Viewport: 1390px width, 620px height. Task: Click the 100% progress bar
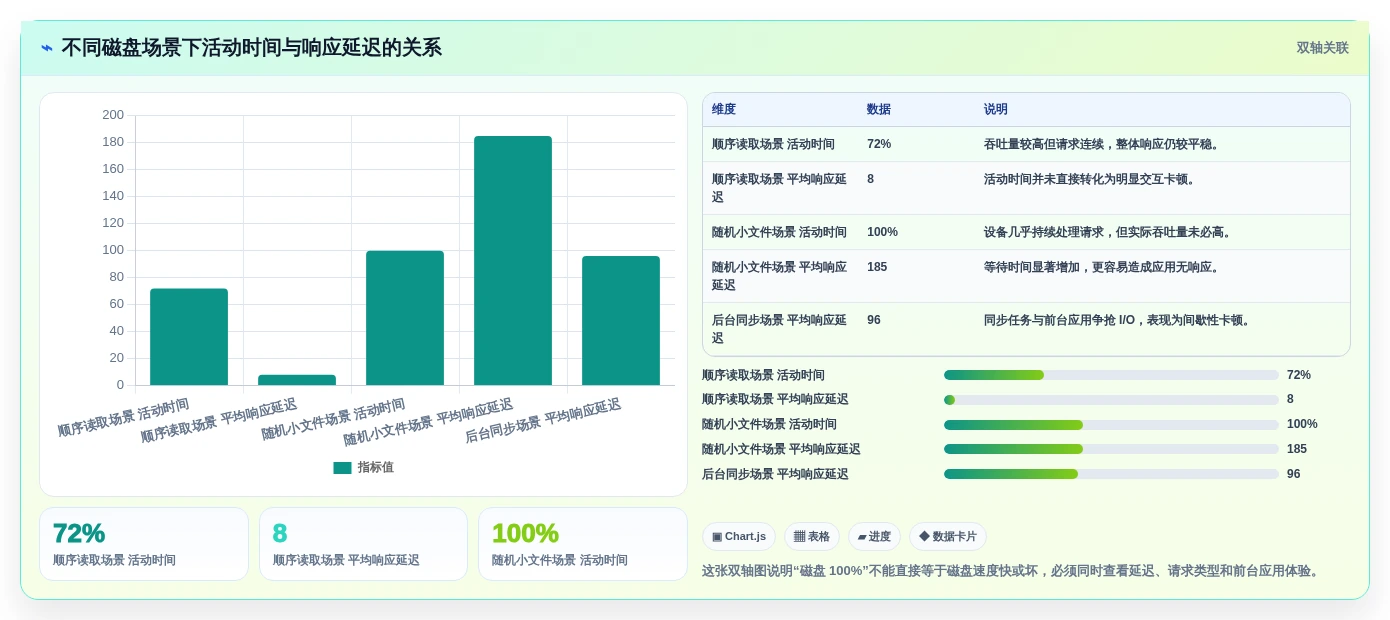click(1111, 425)
